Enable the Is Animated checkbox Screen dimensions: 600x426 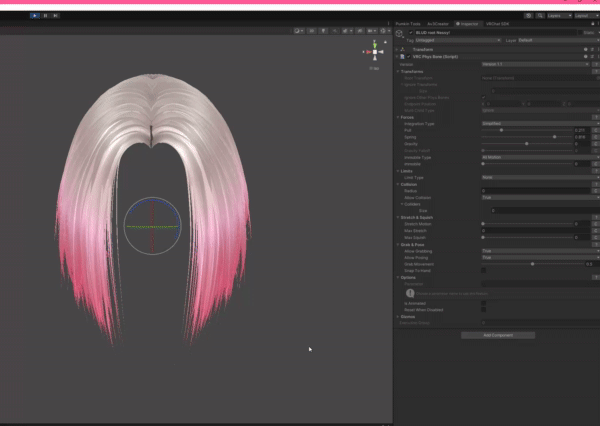pos(484,301)
